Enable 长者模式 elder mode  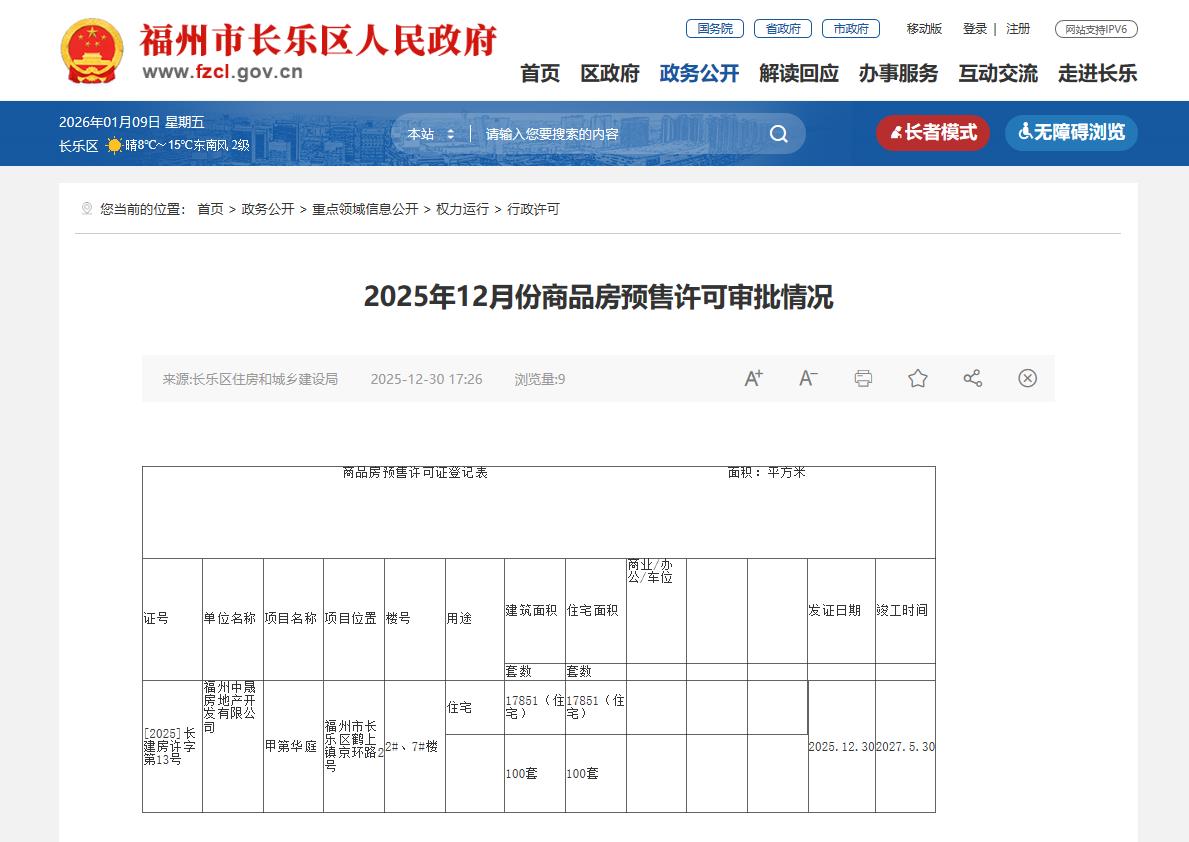[x=932, y=133]
